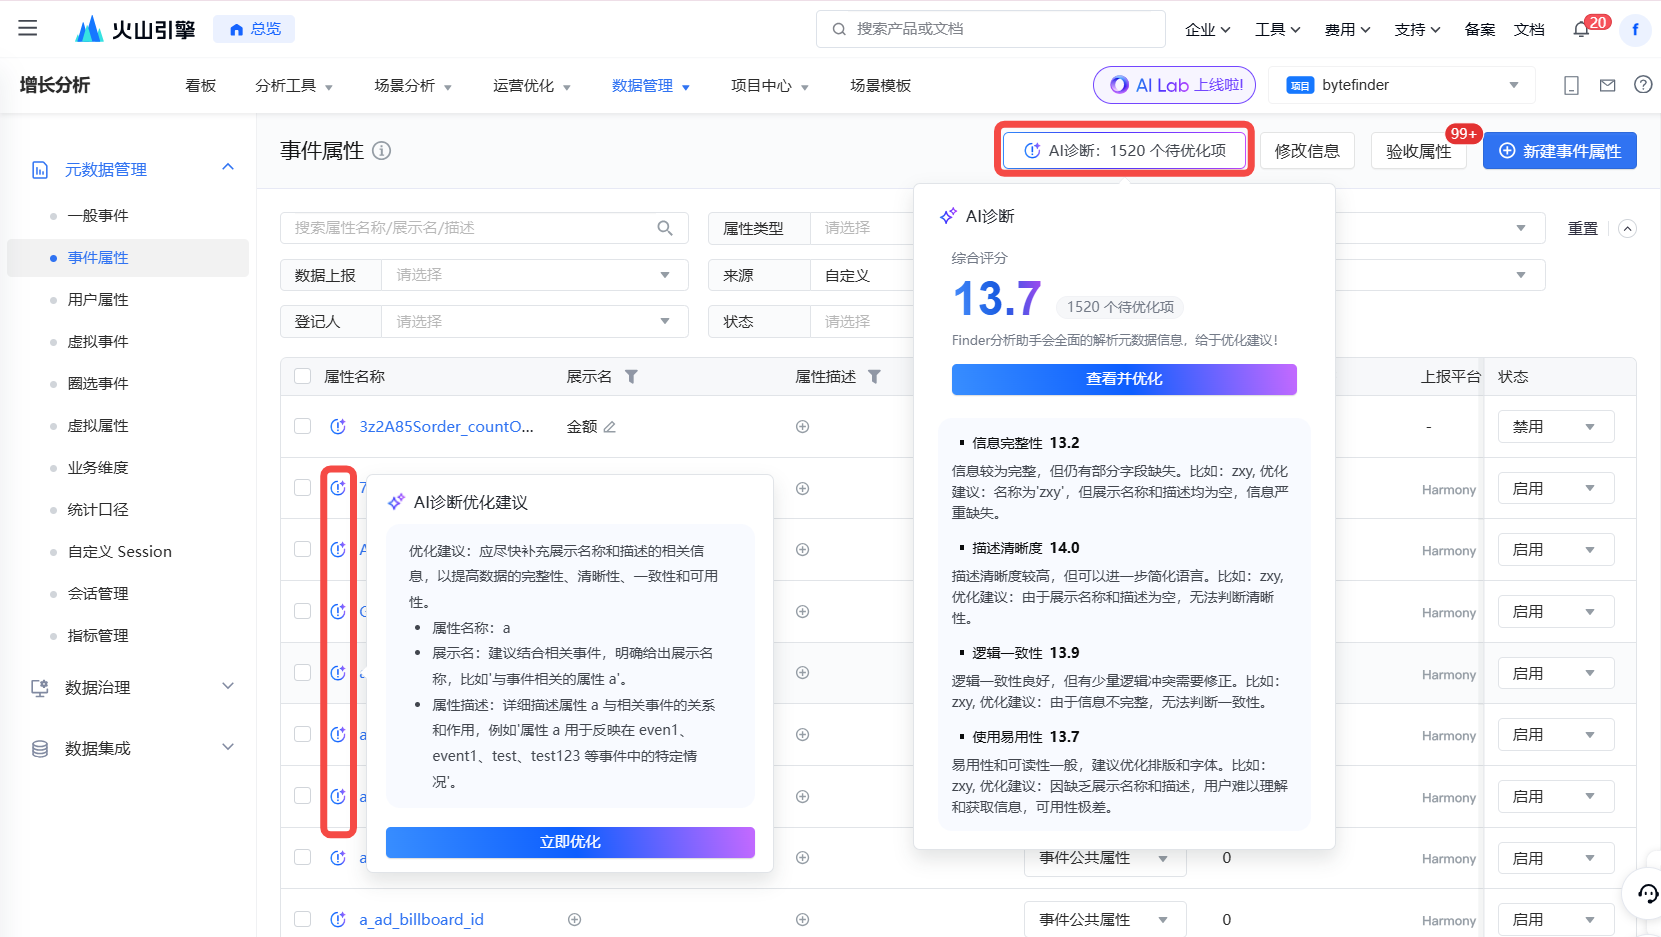
Task: Click the info icon beside 事件属性 title
Action: (x=382, y=151)
